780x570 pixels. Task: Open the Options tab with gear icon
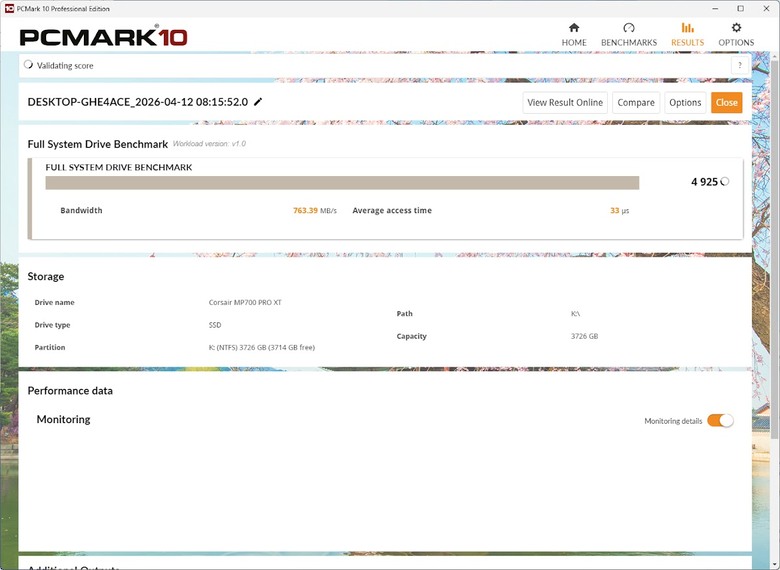736,34
